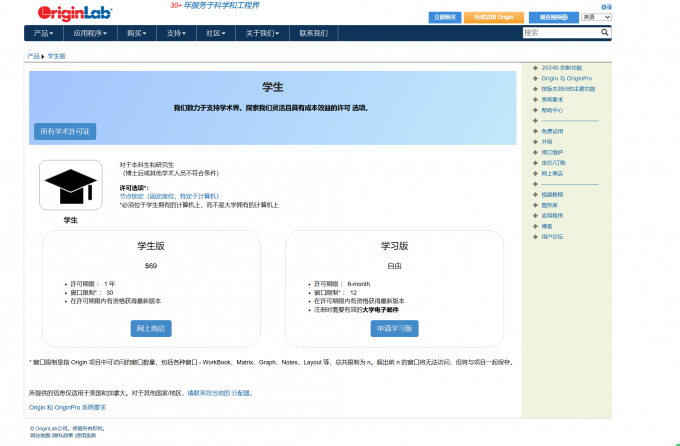This screenshot has width=680, height=446.
Task: Open sidebar link 图形库
Action: tap(549, 205)
